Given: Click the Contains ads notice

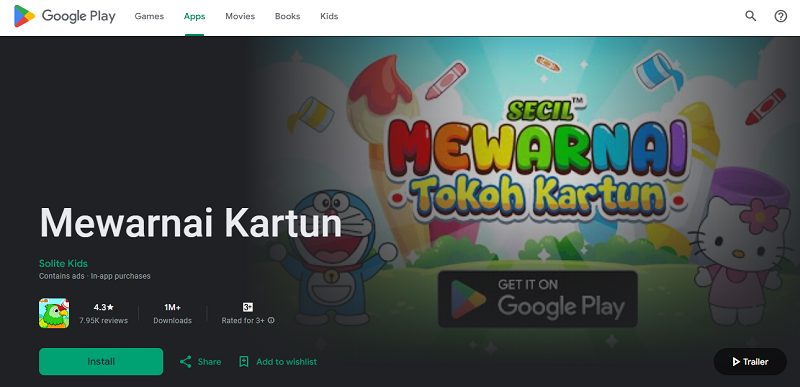Looking at the screenshot, I should pyautogui.click(x=62, y=276).
